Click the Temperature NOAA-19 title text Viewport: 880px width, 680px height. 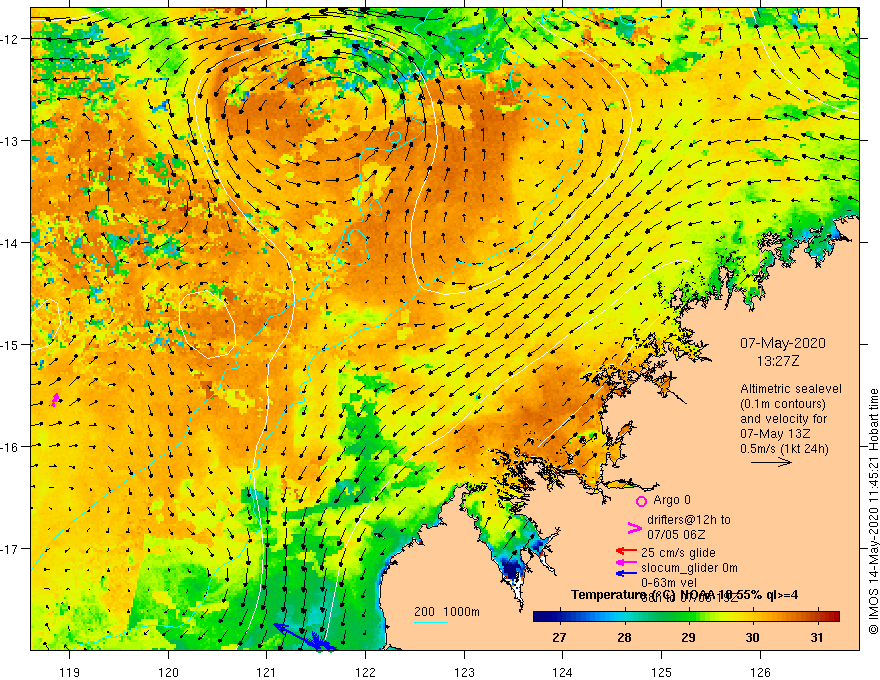point(684,595)
